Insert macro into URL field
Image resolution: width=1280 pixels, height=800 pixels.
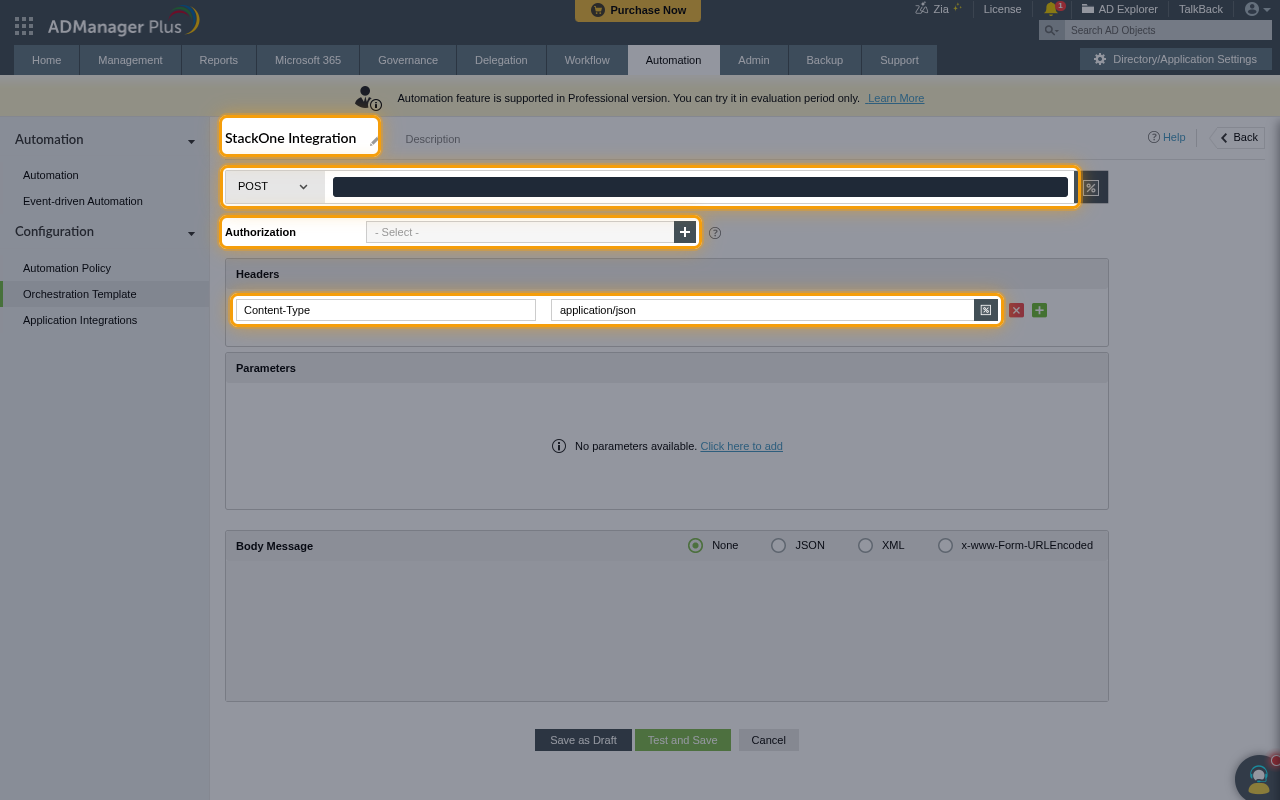coord(1091,187)
